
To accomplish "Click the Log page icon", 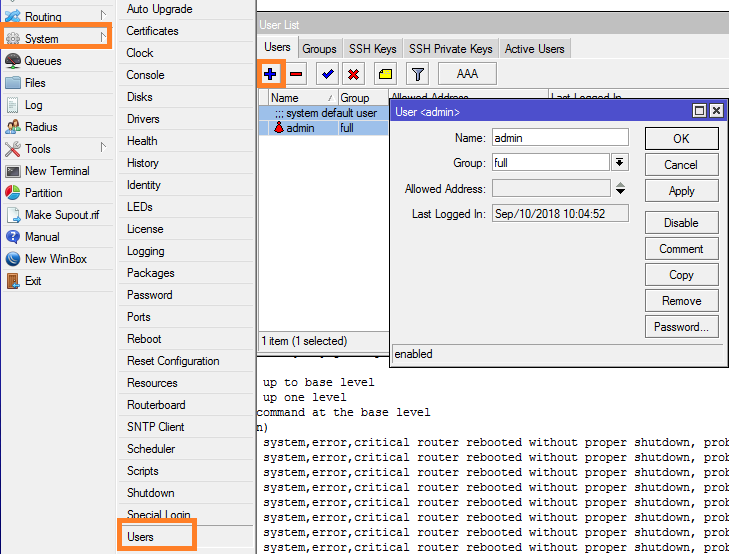I will pos(13,105).
